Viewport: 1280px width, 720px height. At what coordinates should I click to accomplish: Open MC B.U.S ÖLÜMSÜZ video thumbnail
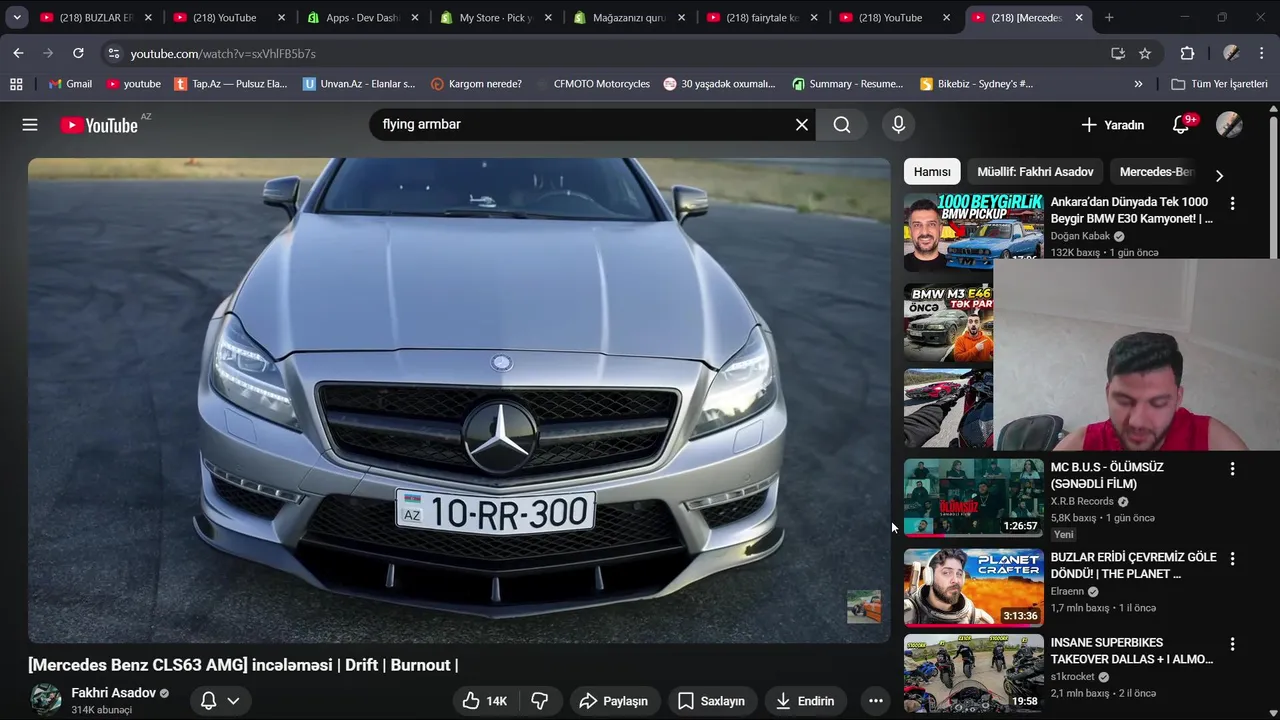(973, 498)
